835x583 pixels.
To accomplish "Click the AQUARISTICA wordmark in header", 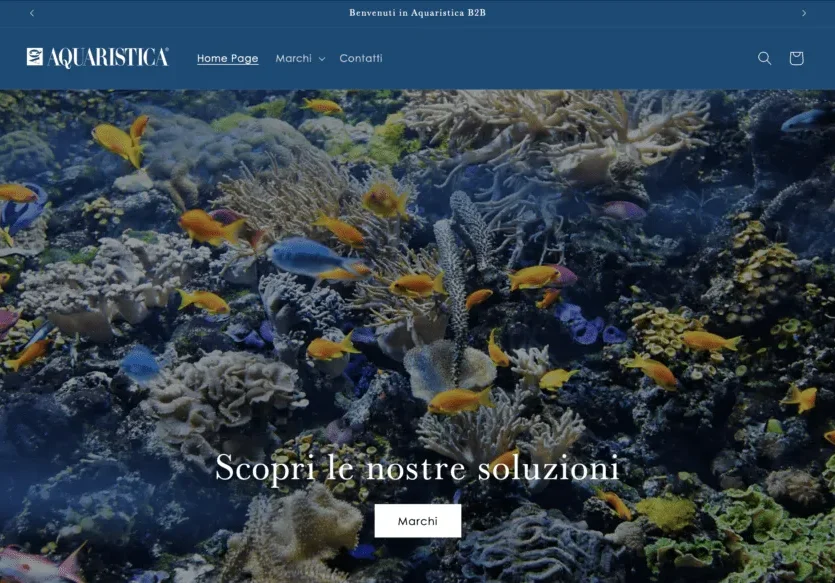I will pos(108,58).
